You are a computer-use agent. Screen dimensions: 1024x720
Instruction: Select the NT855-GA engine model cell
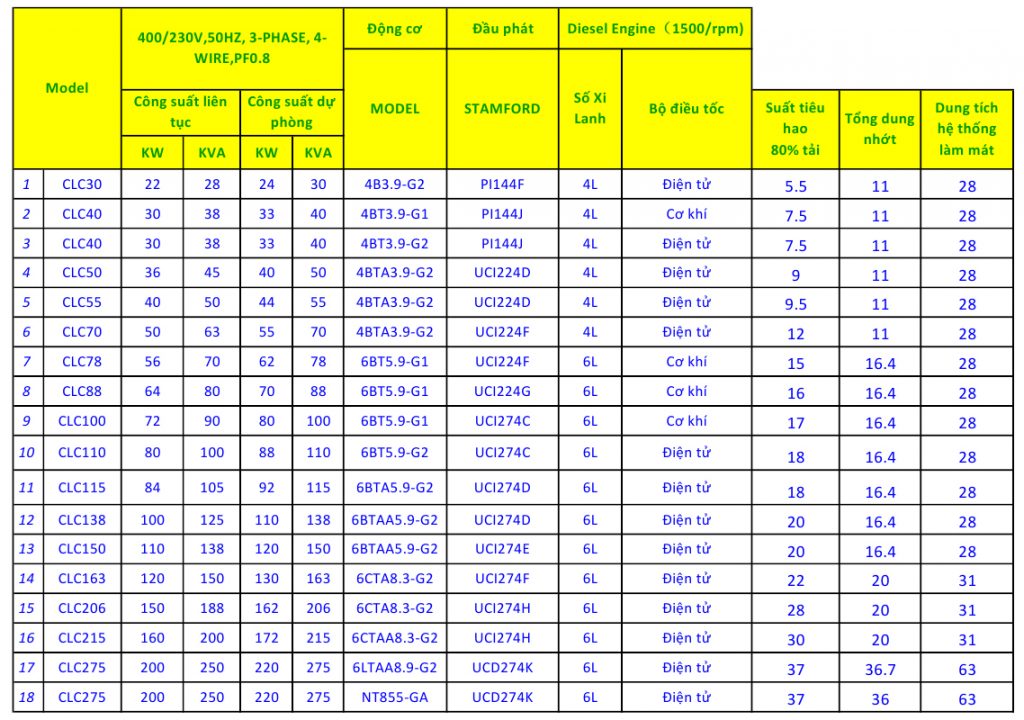coord(395,697)
